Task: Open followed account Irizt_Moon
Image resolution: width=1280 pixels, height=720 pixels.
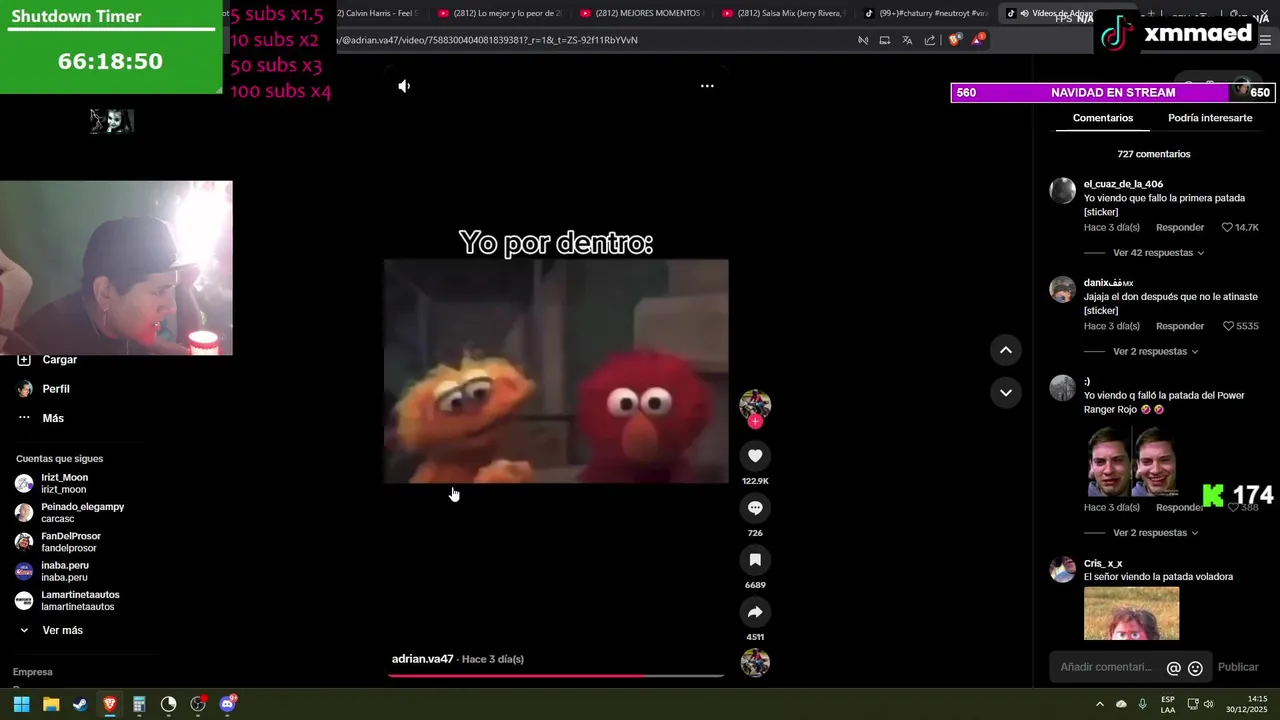Action: pos(64,483)
